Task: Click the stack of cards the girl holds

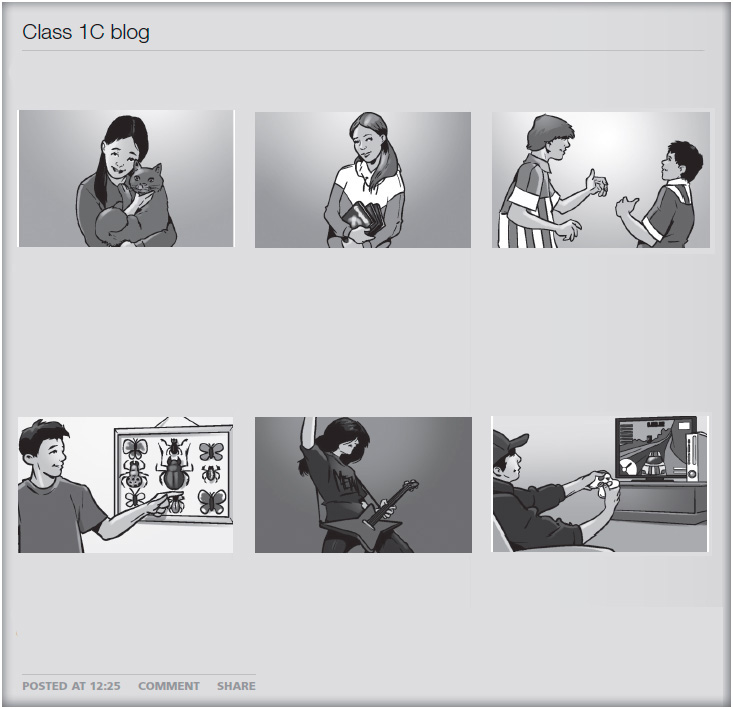Action: [364, 217]
